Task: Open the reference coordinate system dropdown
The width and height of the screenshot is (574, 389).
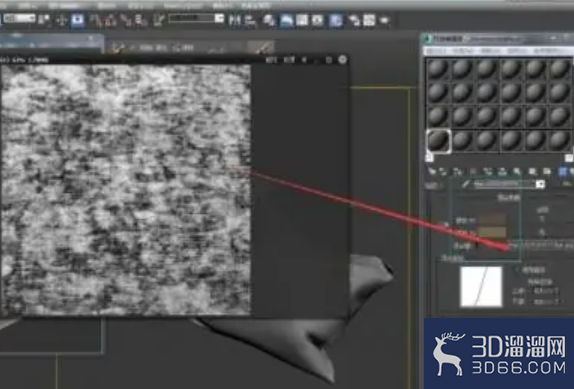Action: 19,18
